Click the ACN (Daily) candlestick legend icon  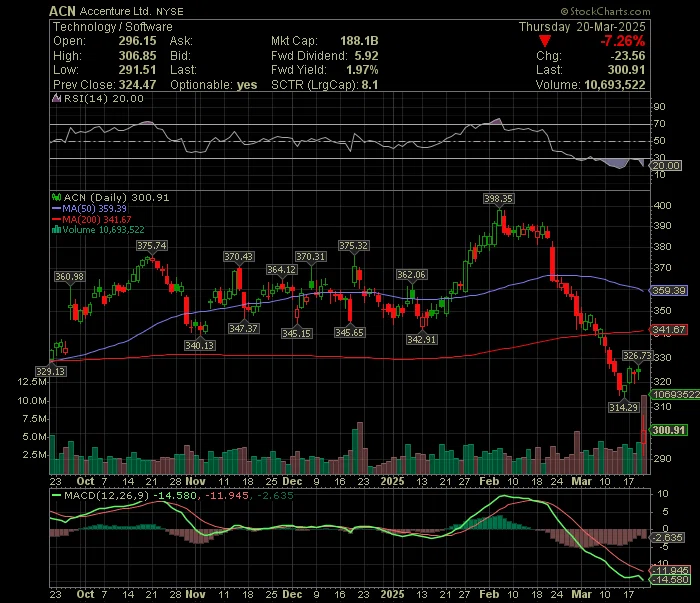[56, 197]
